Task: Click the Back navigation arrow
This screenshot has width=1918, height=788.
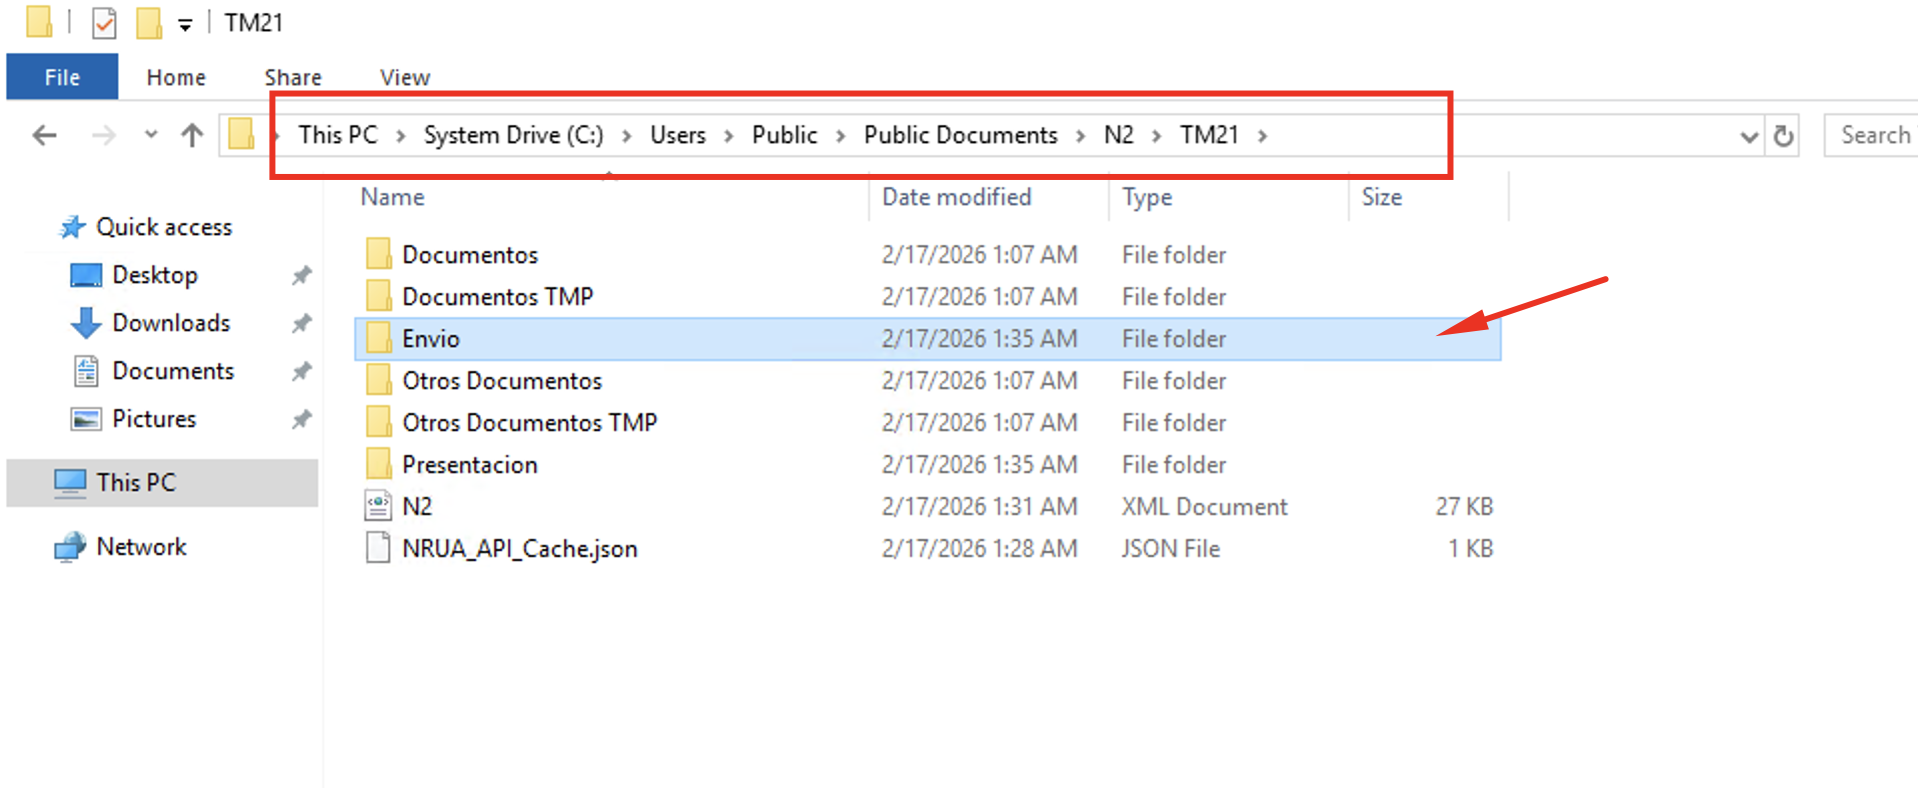Action: pos(45,135)
